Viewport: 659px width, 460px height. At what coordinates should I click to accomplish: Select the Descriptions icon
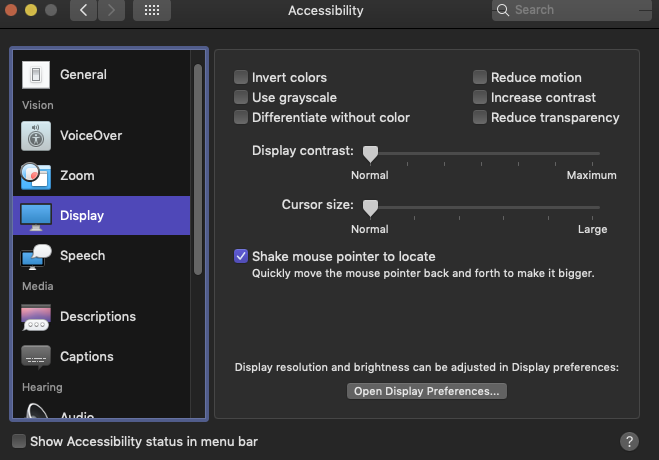click(x=36, y=317)
